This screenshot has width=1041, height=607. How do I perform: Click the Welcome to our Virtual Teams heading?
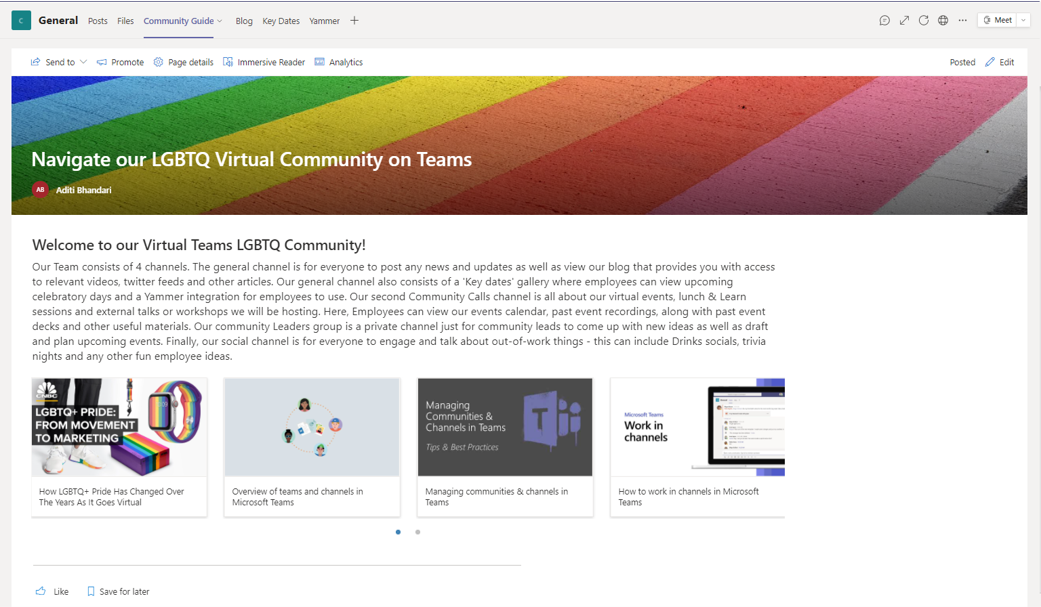tap(199, 245)
